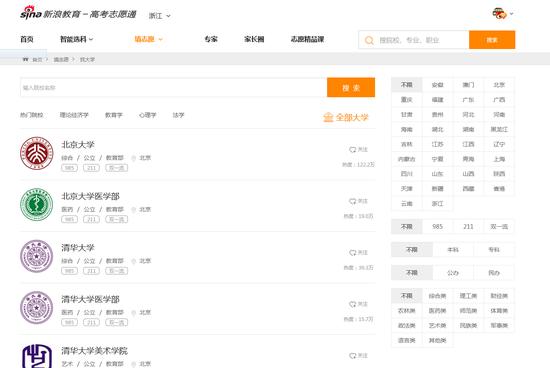The width and height of the screenshot is (550, 368).
Task: Open the 专家 navigation item
Action: pyautogui.click(x=211, y=39)
